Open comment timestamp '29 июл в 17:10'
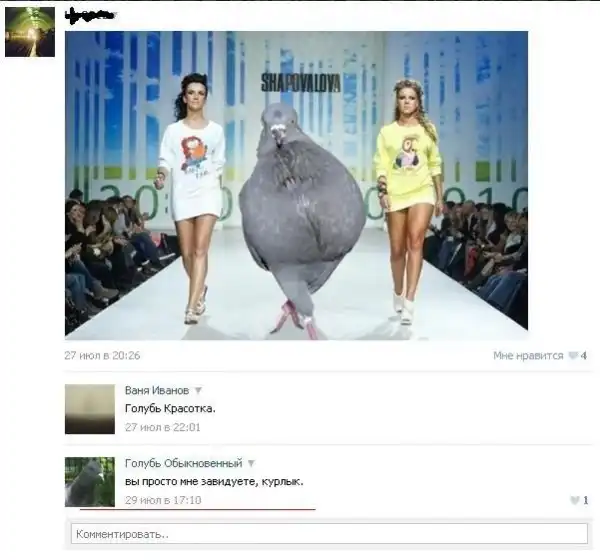This screenshot has width=600, height=560. [x=162, y=500]
